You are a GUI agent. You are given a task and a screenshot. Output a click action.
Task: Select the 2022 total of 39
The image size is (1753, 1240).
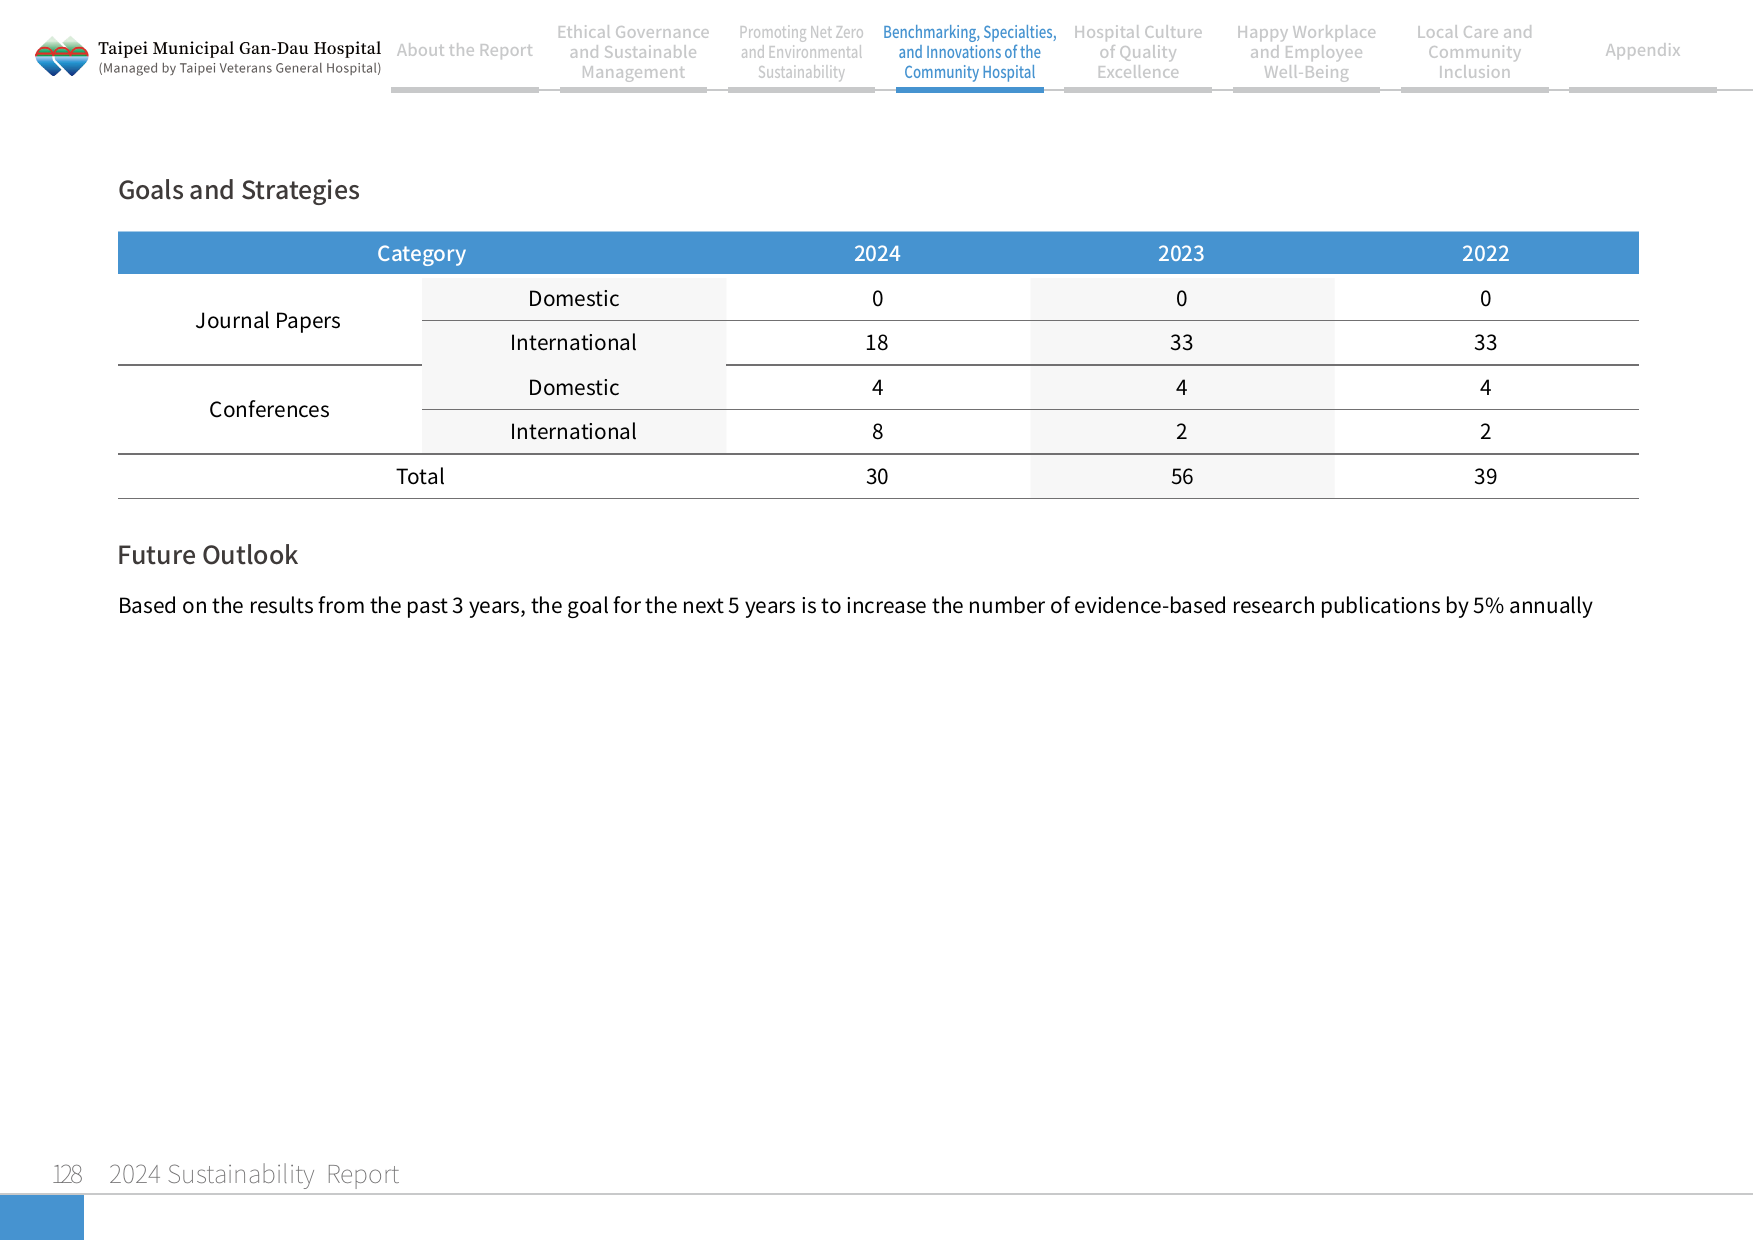(x=1485, y=476)
